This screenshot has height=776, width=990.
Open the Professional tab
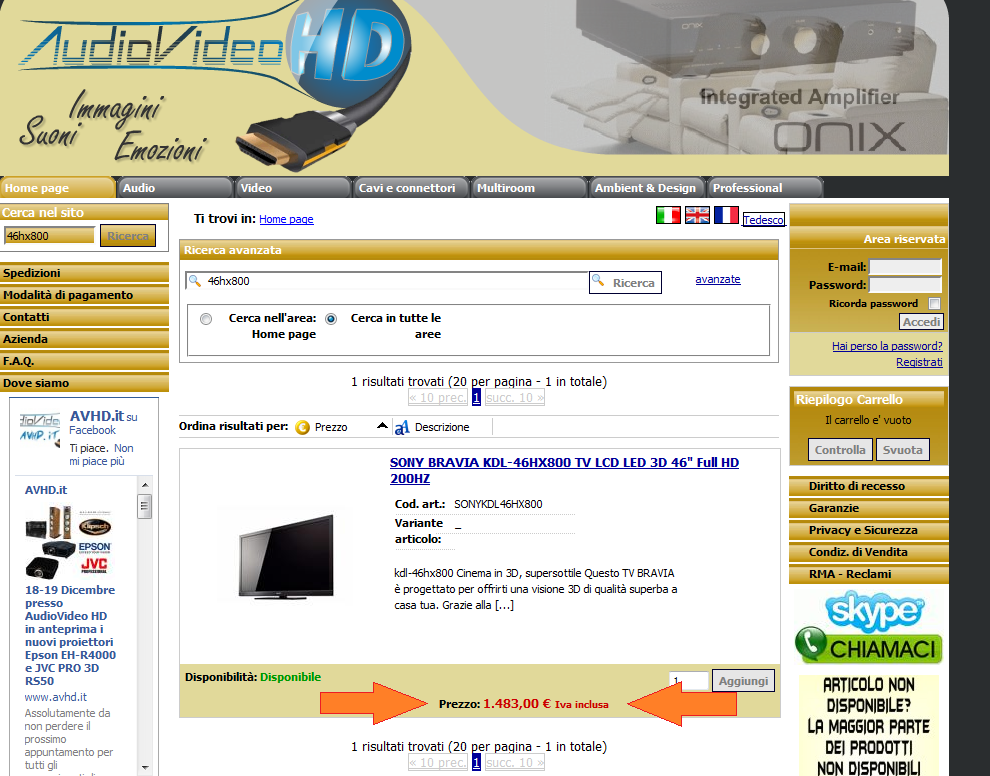point(765,188)
